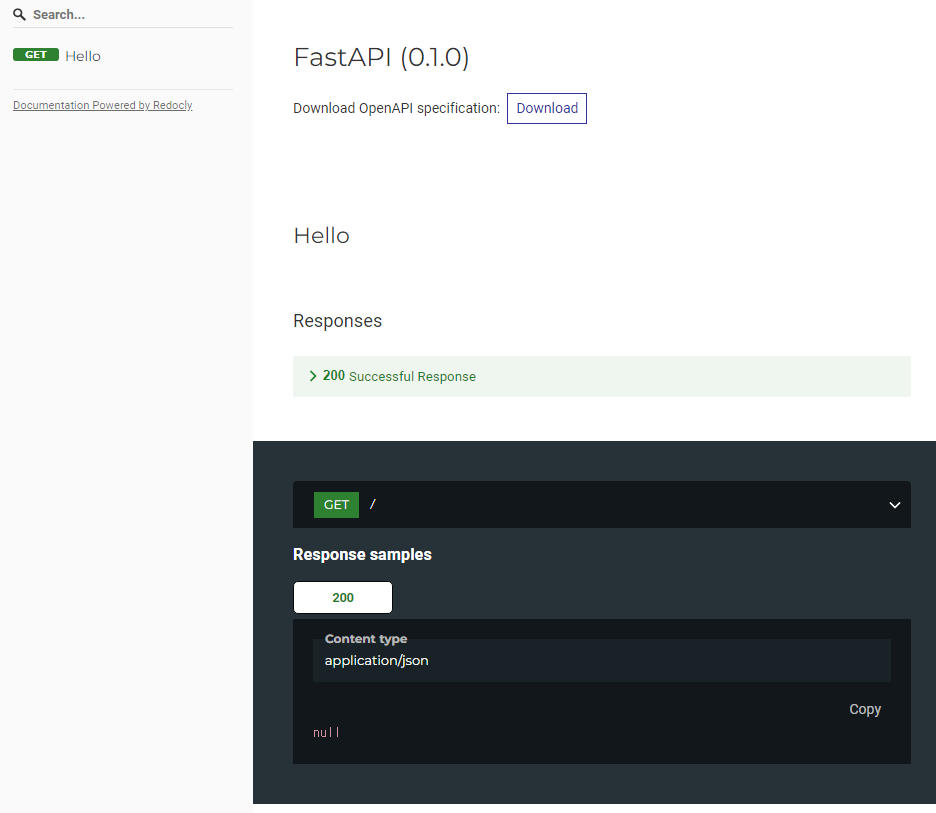Screen dimensions: 936x813
Task: Select the 200 response sample tab
Action: coord(343,598)
